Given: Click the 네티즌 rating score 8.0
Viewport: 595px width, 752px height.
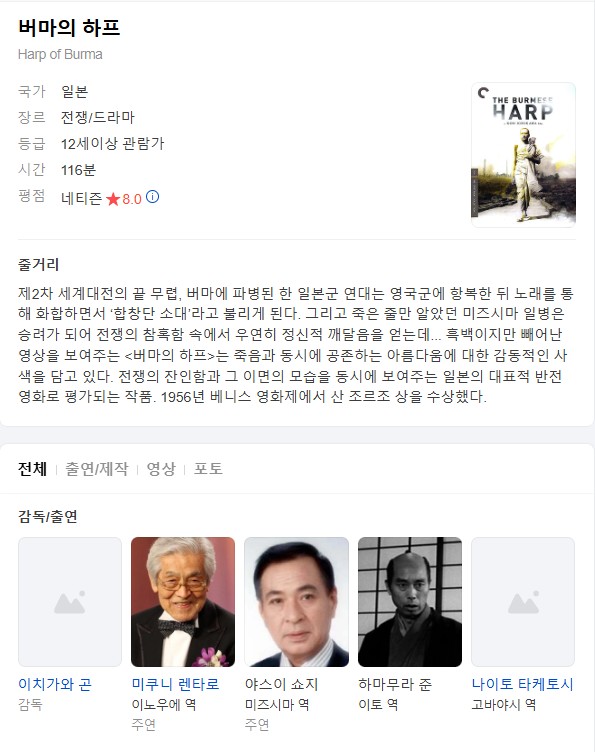Looking at the screenshot, I should coord(132,199).
